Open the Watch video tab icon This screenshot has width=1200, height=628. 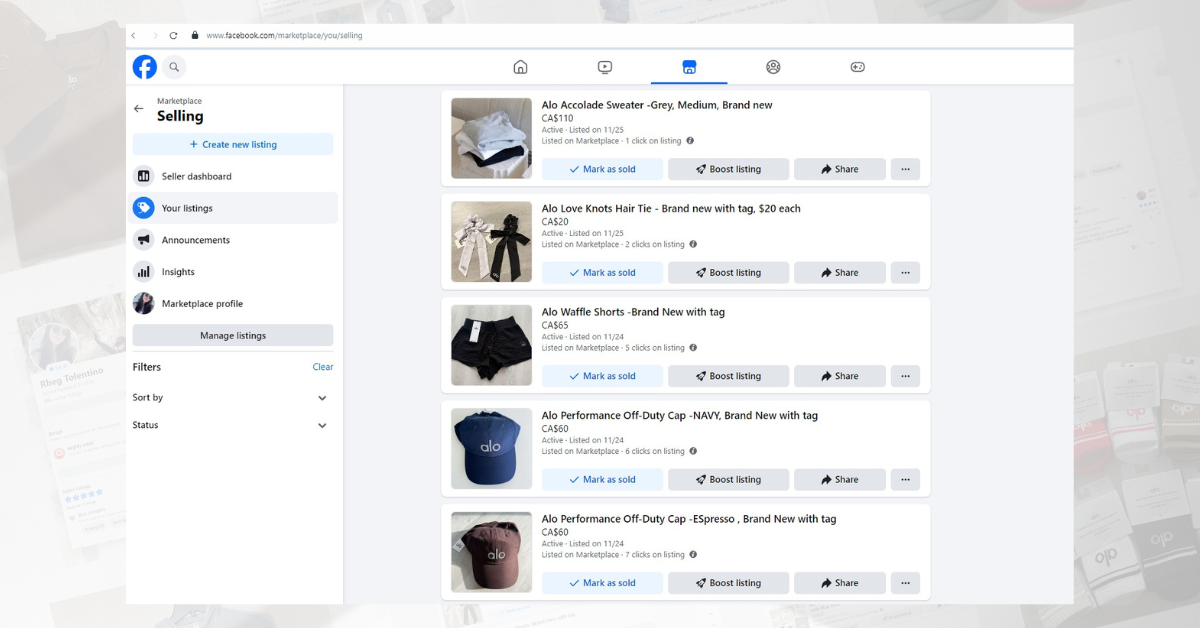[605, 67]
